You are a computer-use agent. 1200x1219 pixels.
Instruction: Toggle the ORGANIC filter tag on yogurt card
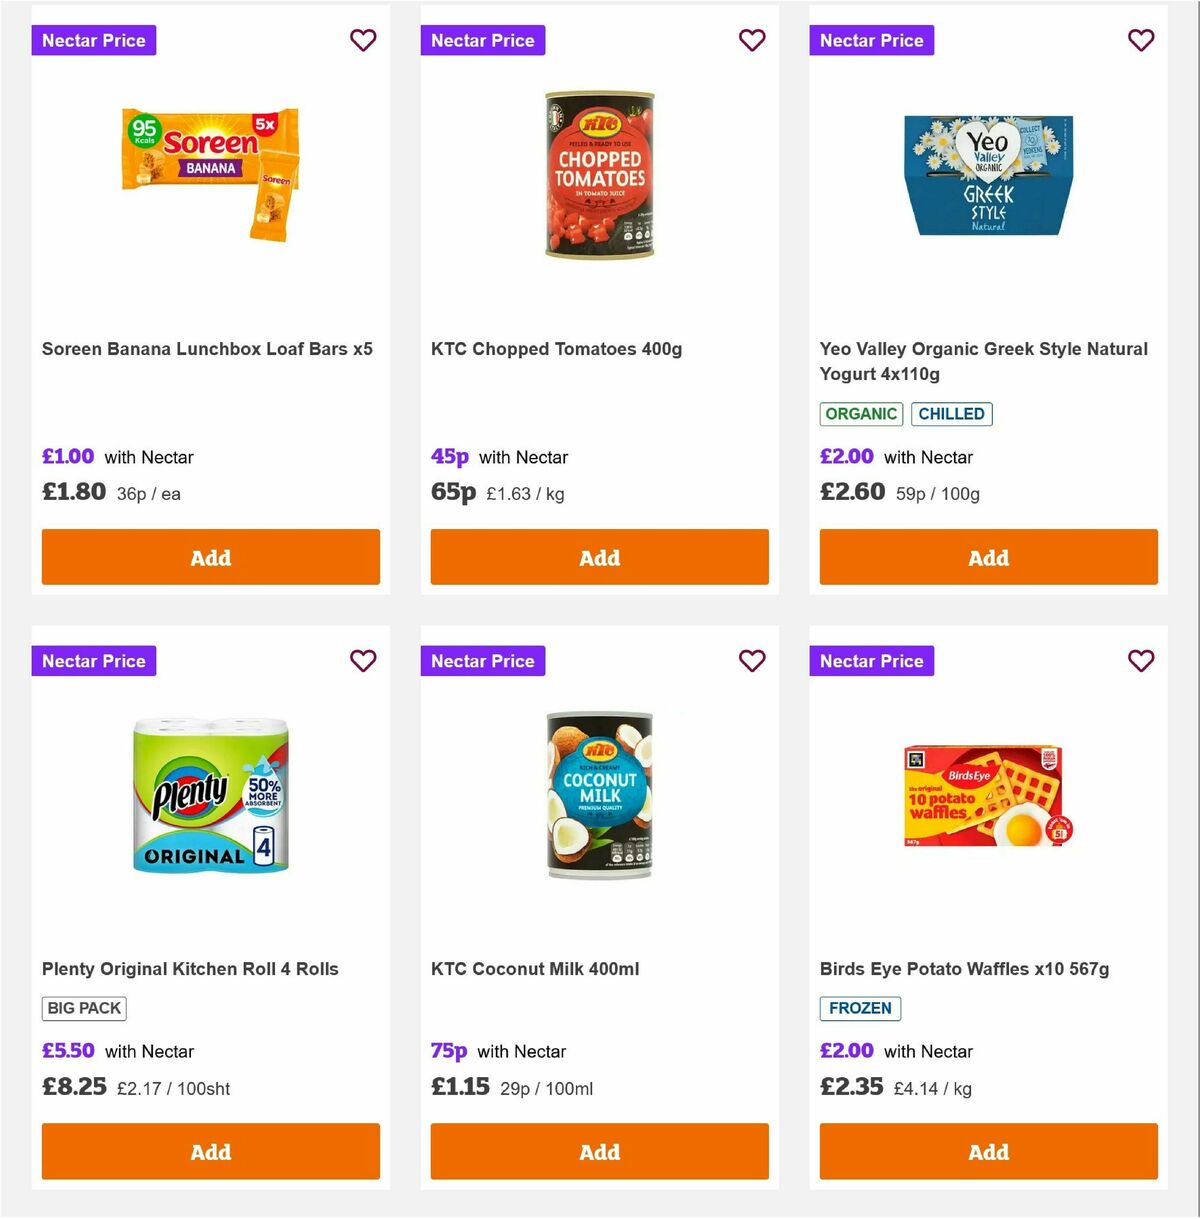pyautogui.click(x=861, y=413)
